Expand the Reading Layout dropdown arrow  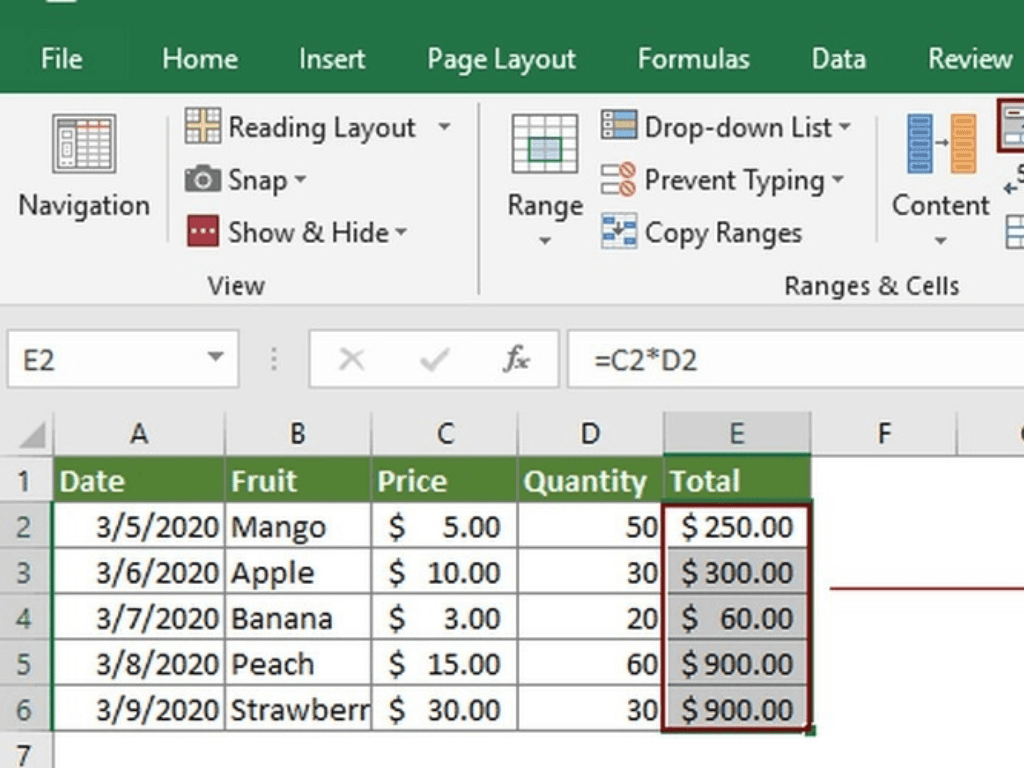(444, 127)
